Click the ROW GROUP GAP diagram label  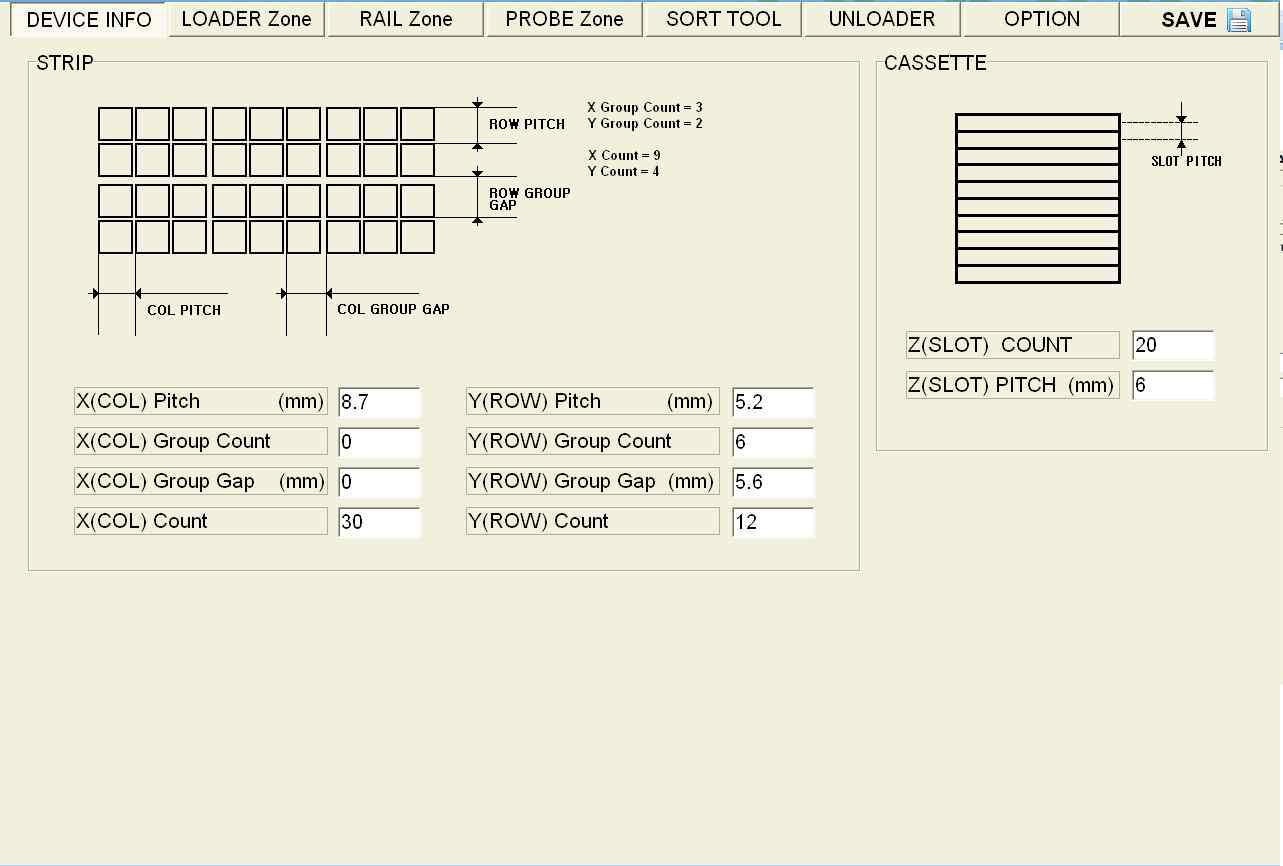529,199
